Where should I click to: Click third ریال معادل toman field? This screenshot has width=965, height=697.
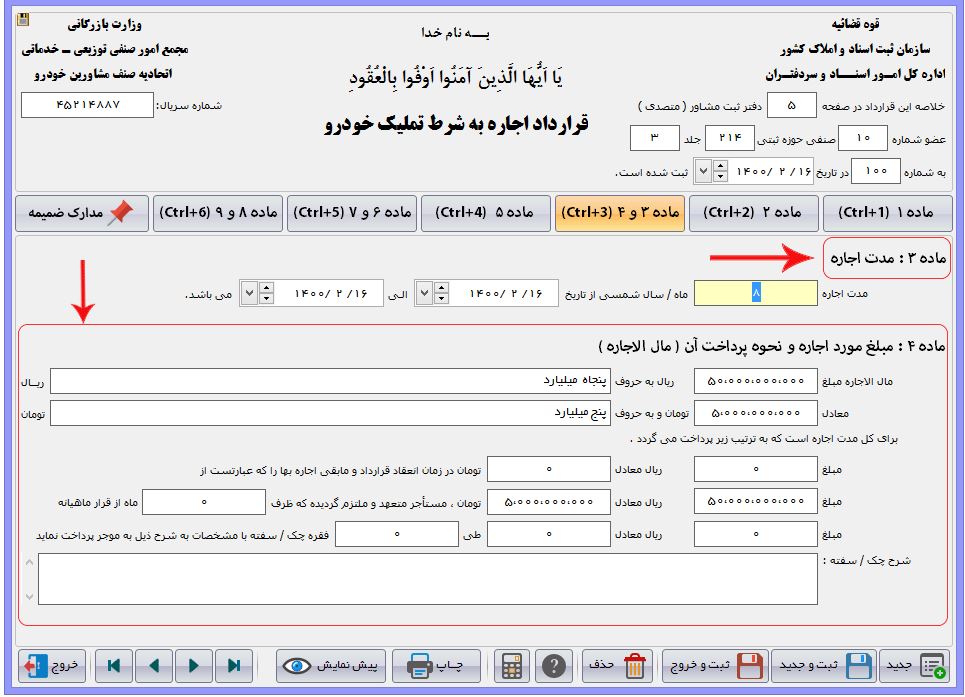click(549, 535)
